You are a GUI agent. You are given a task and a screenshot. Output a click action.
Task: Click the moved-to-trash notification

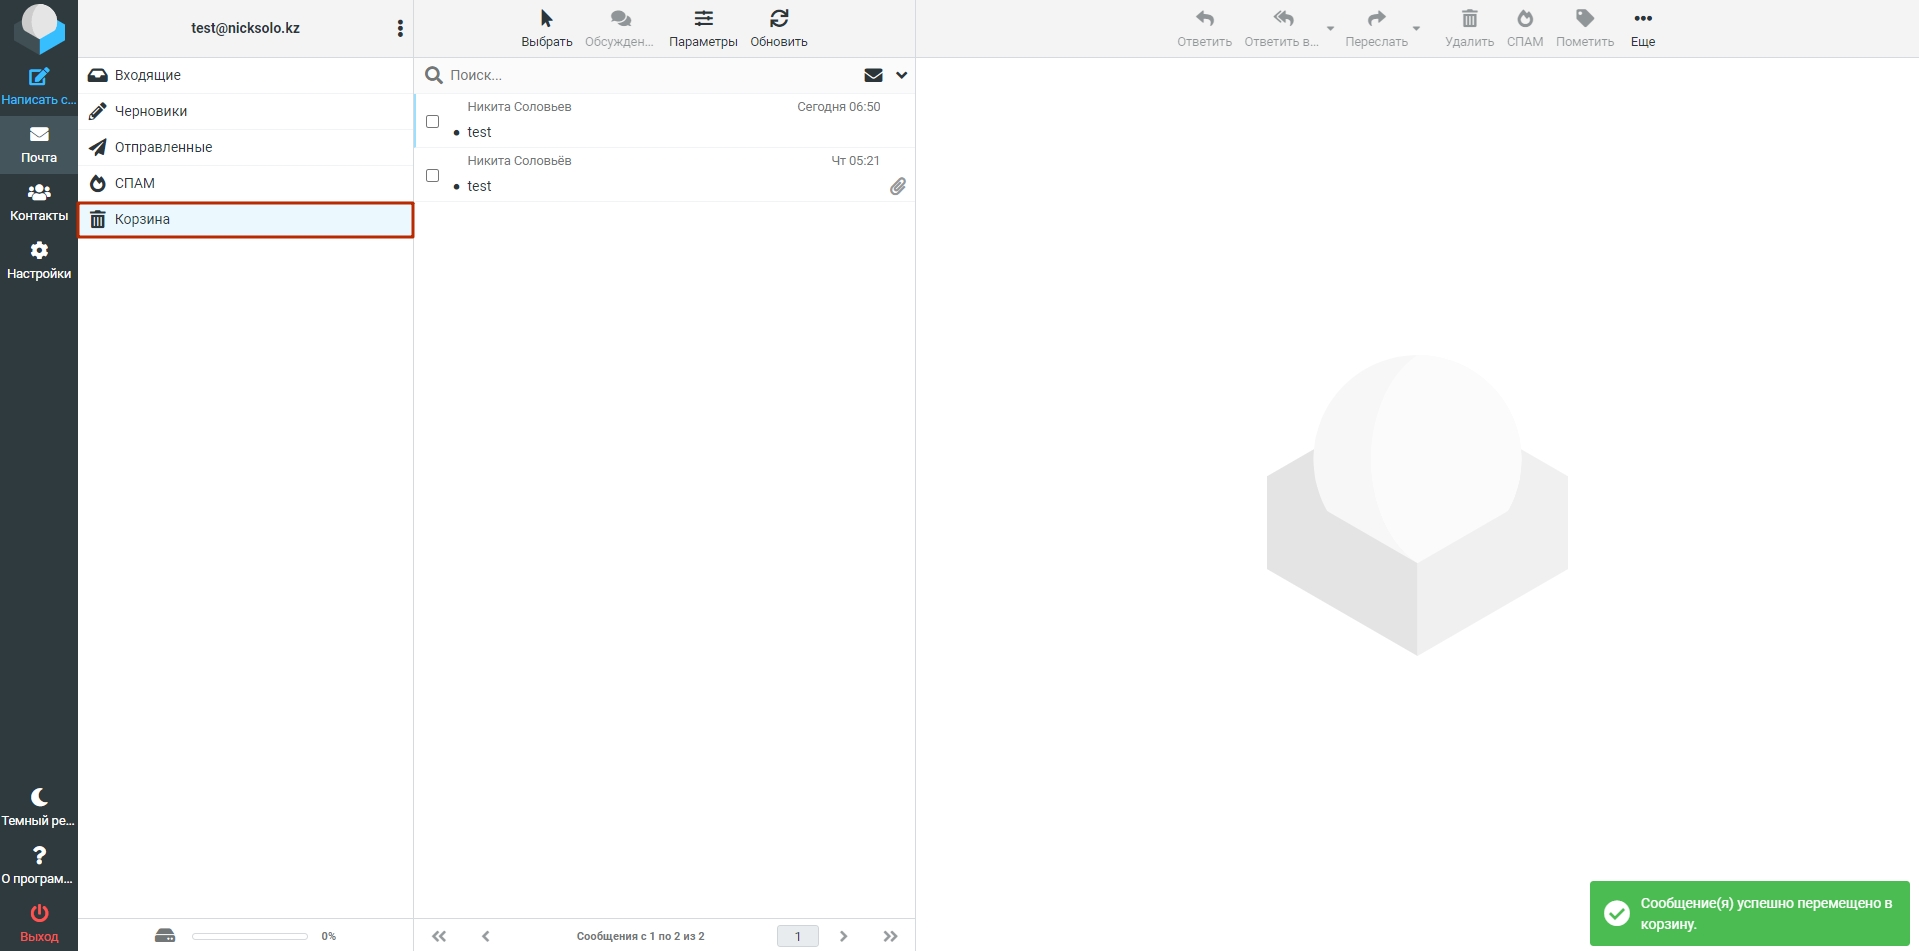coord(1750,913)
